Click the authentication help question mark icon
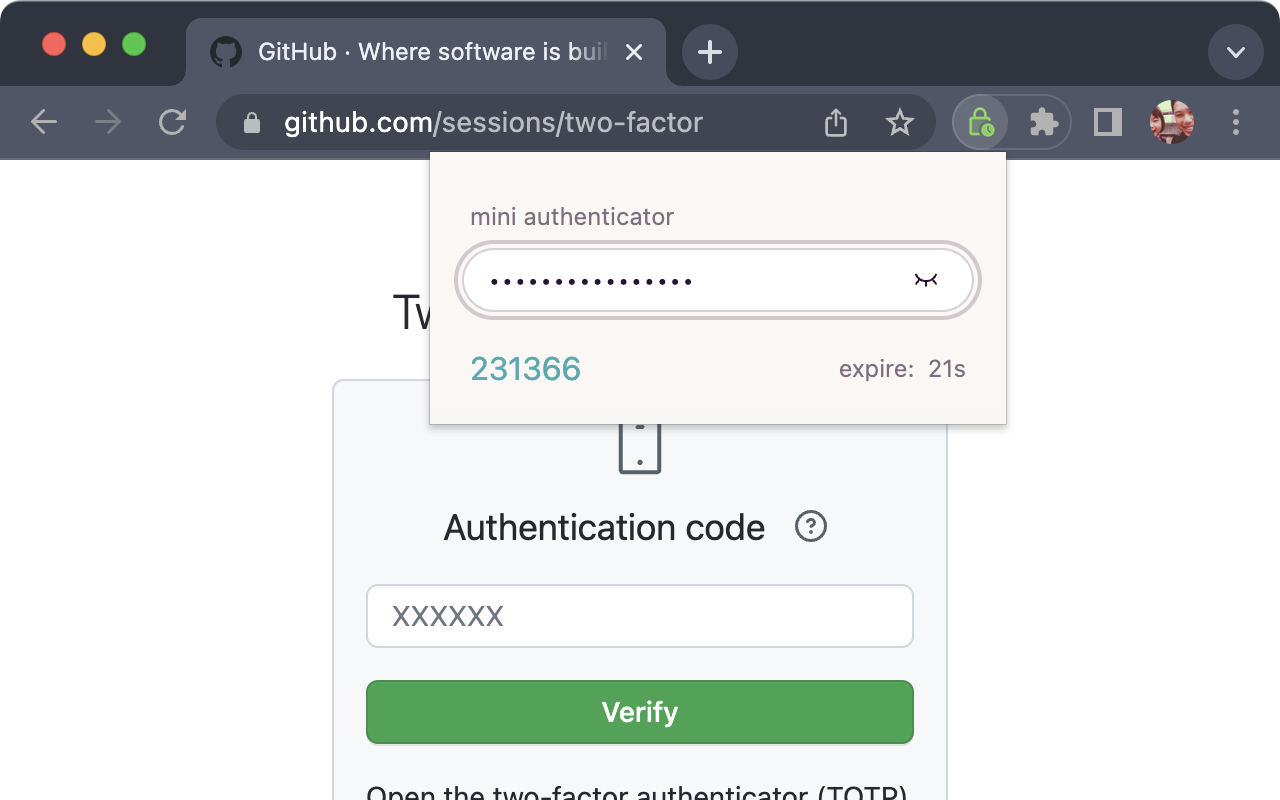1280x800 pixels. point(811,527)
